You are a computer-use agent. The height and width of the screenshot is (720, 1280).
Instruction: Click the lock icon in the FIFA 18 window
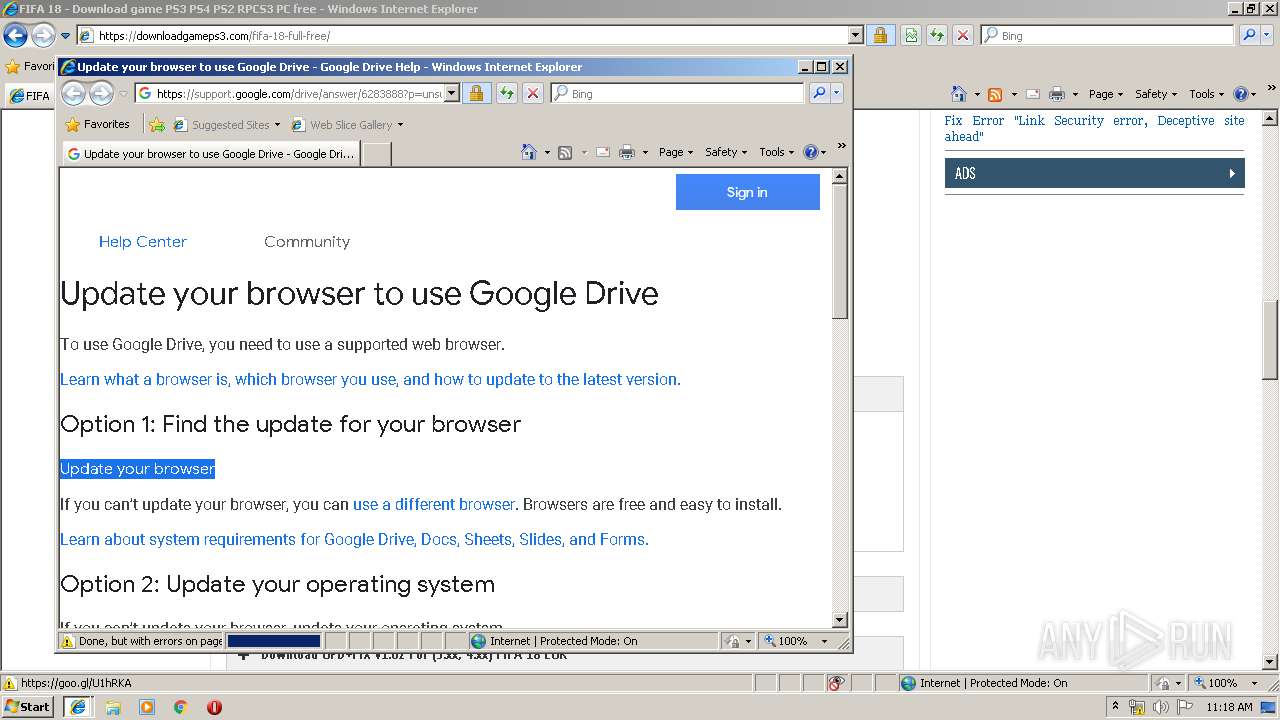[880, 35]
